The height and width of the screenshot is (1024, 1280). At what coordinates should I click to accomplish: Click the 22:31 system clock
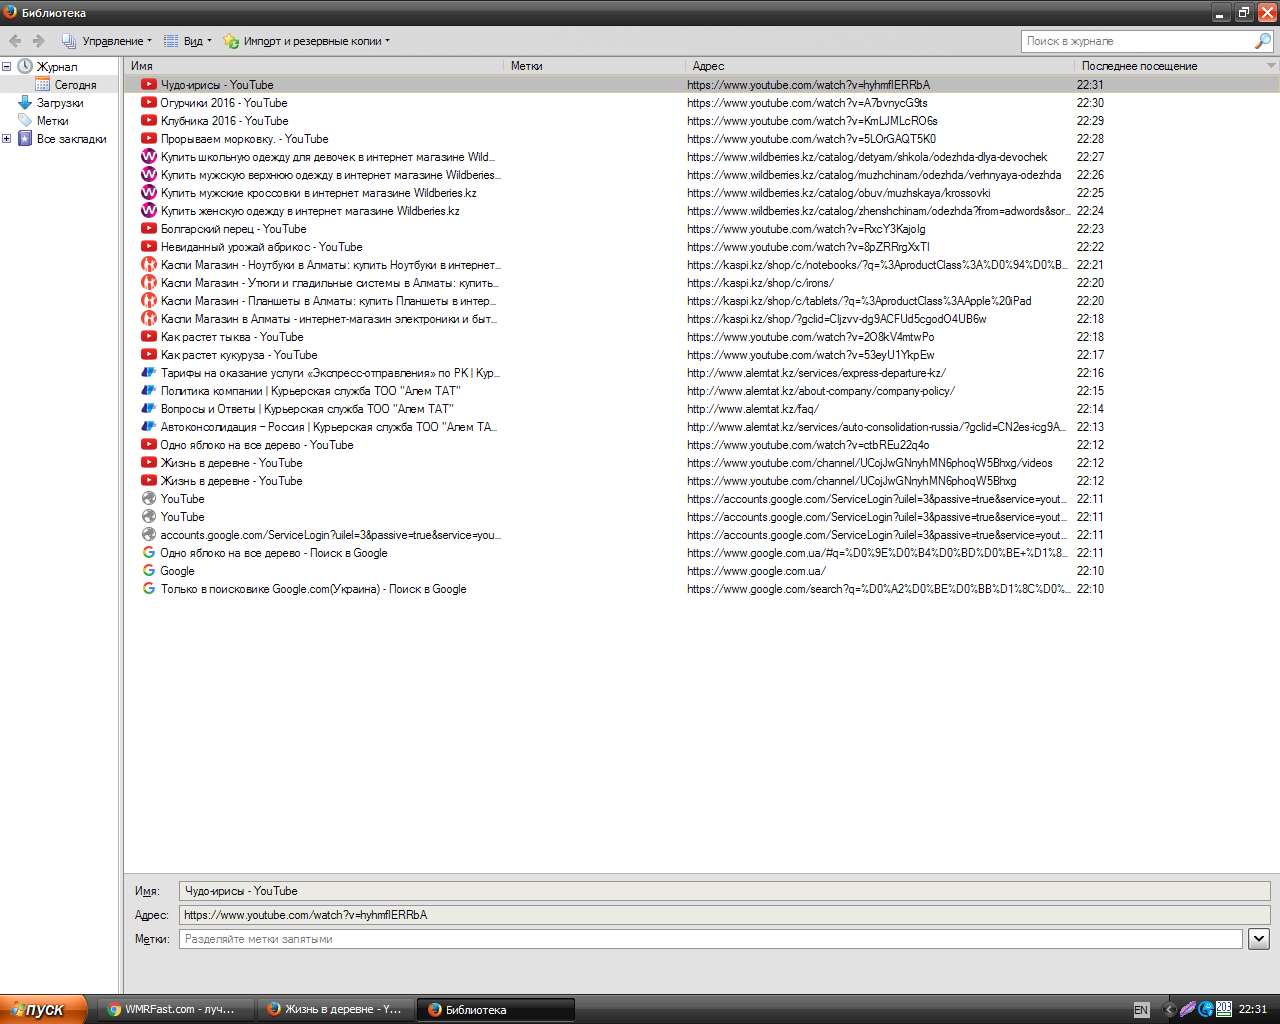(x=1253, y=1010)
